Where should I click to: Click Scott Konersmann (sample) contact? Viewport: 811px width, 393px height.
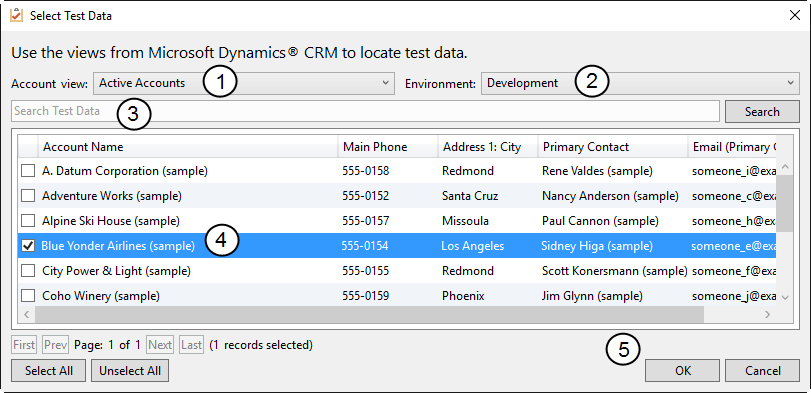pyautogui.click(x=614, y=271)
